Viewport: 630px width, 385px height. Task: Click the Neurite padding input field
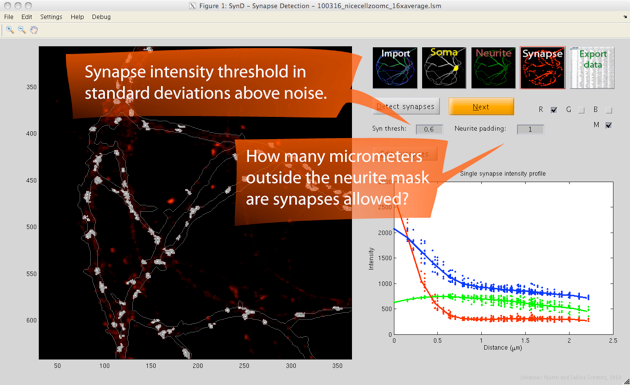click(530, 129)
